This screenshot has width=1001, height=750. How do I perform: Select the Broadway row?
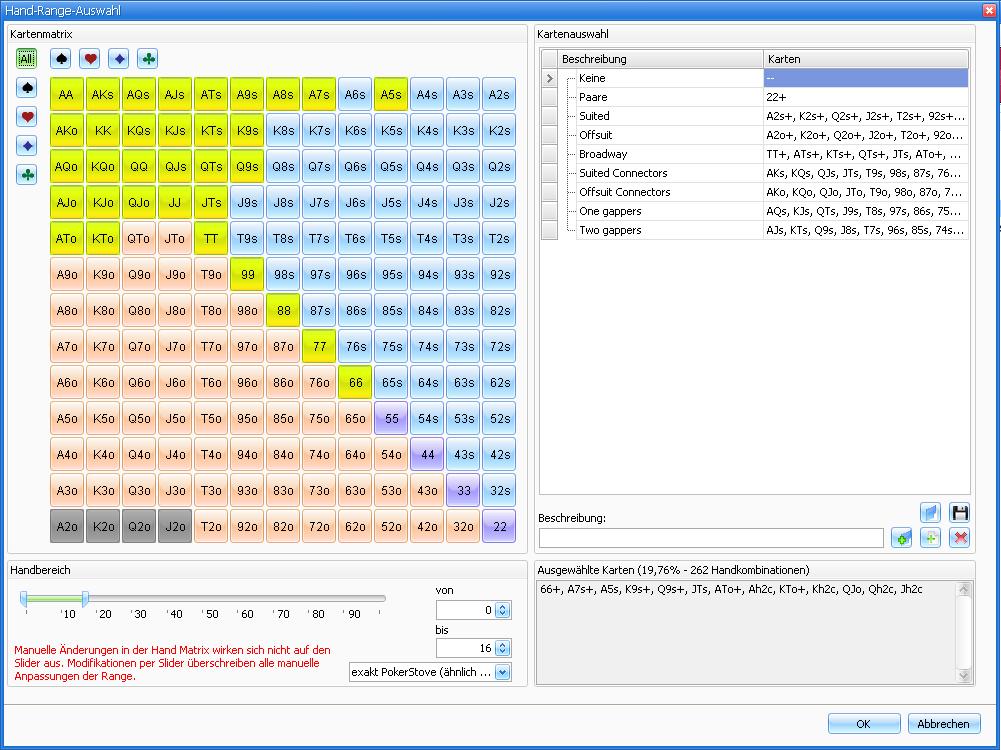point(755,154)
